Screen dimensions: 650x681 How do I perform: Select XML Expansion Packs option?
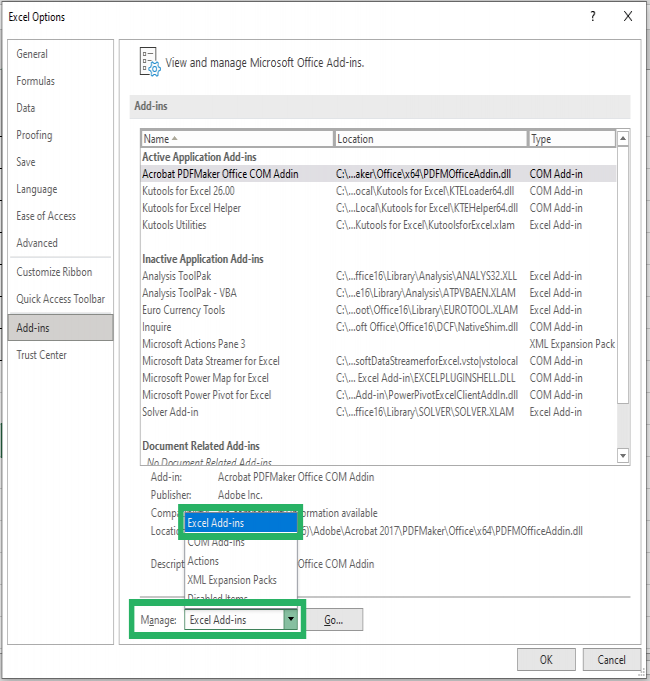(x=232, y=580)
